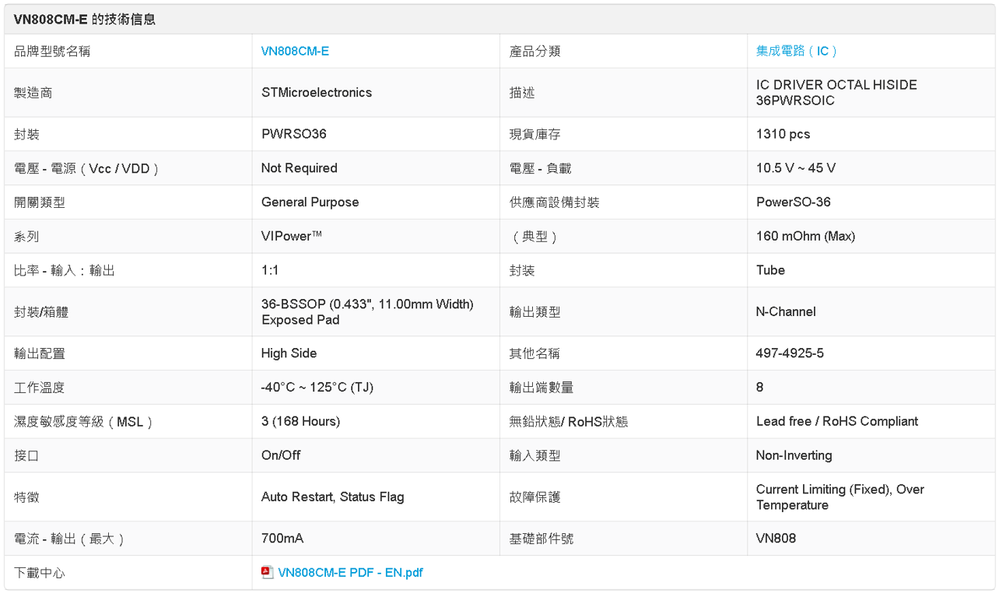Screen dimensions: 999x594
Task: Select the 電壓 - 負載 label
Action: 540,168
